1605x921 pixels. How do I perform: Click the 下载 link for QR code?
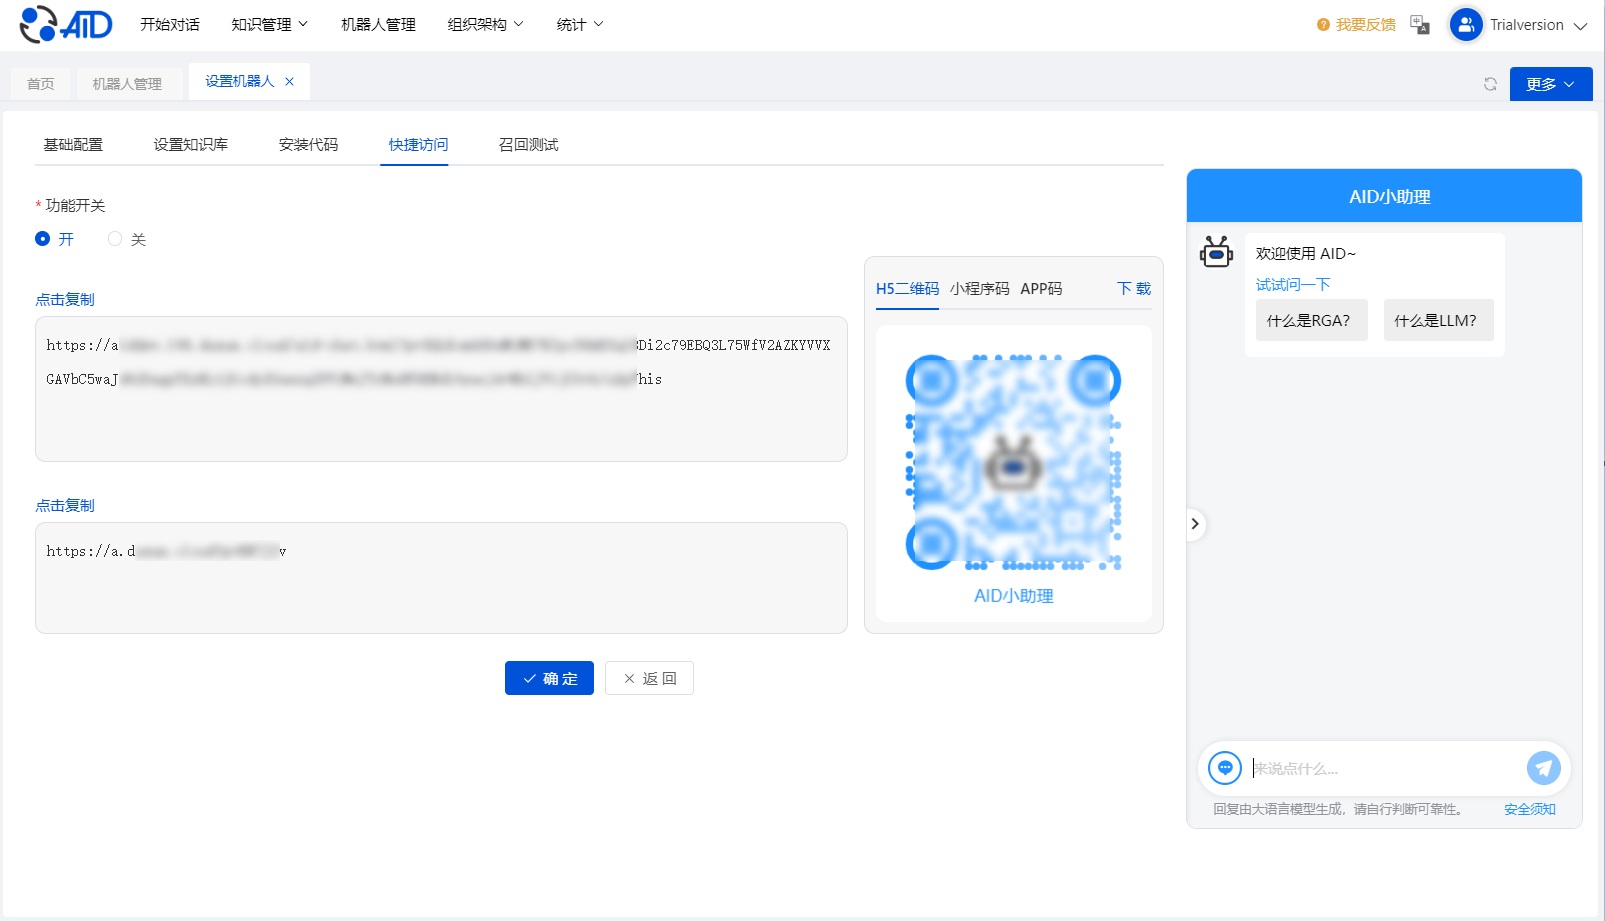pyautogui.click(x=1134, y=288)
